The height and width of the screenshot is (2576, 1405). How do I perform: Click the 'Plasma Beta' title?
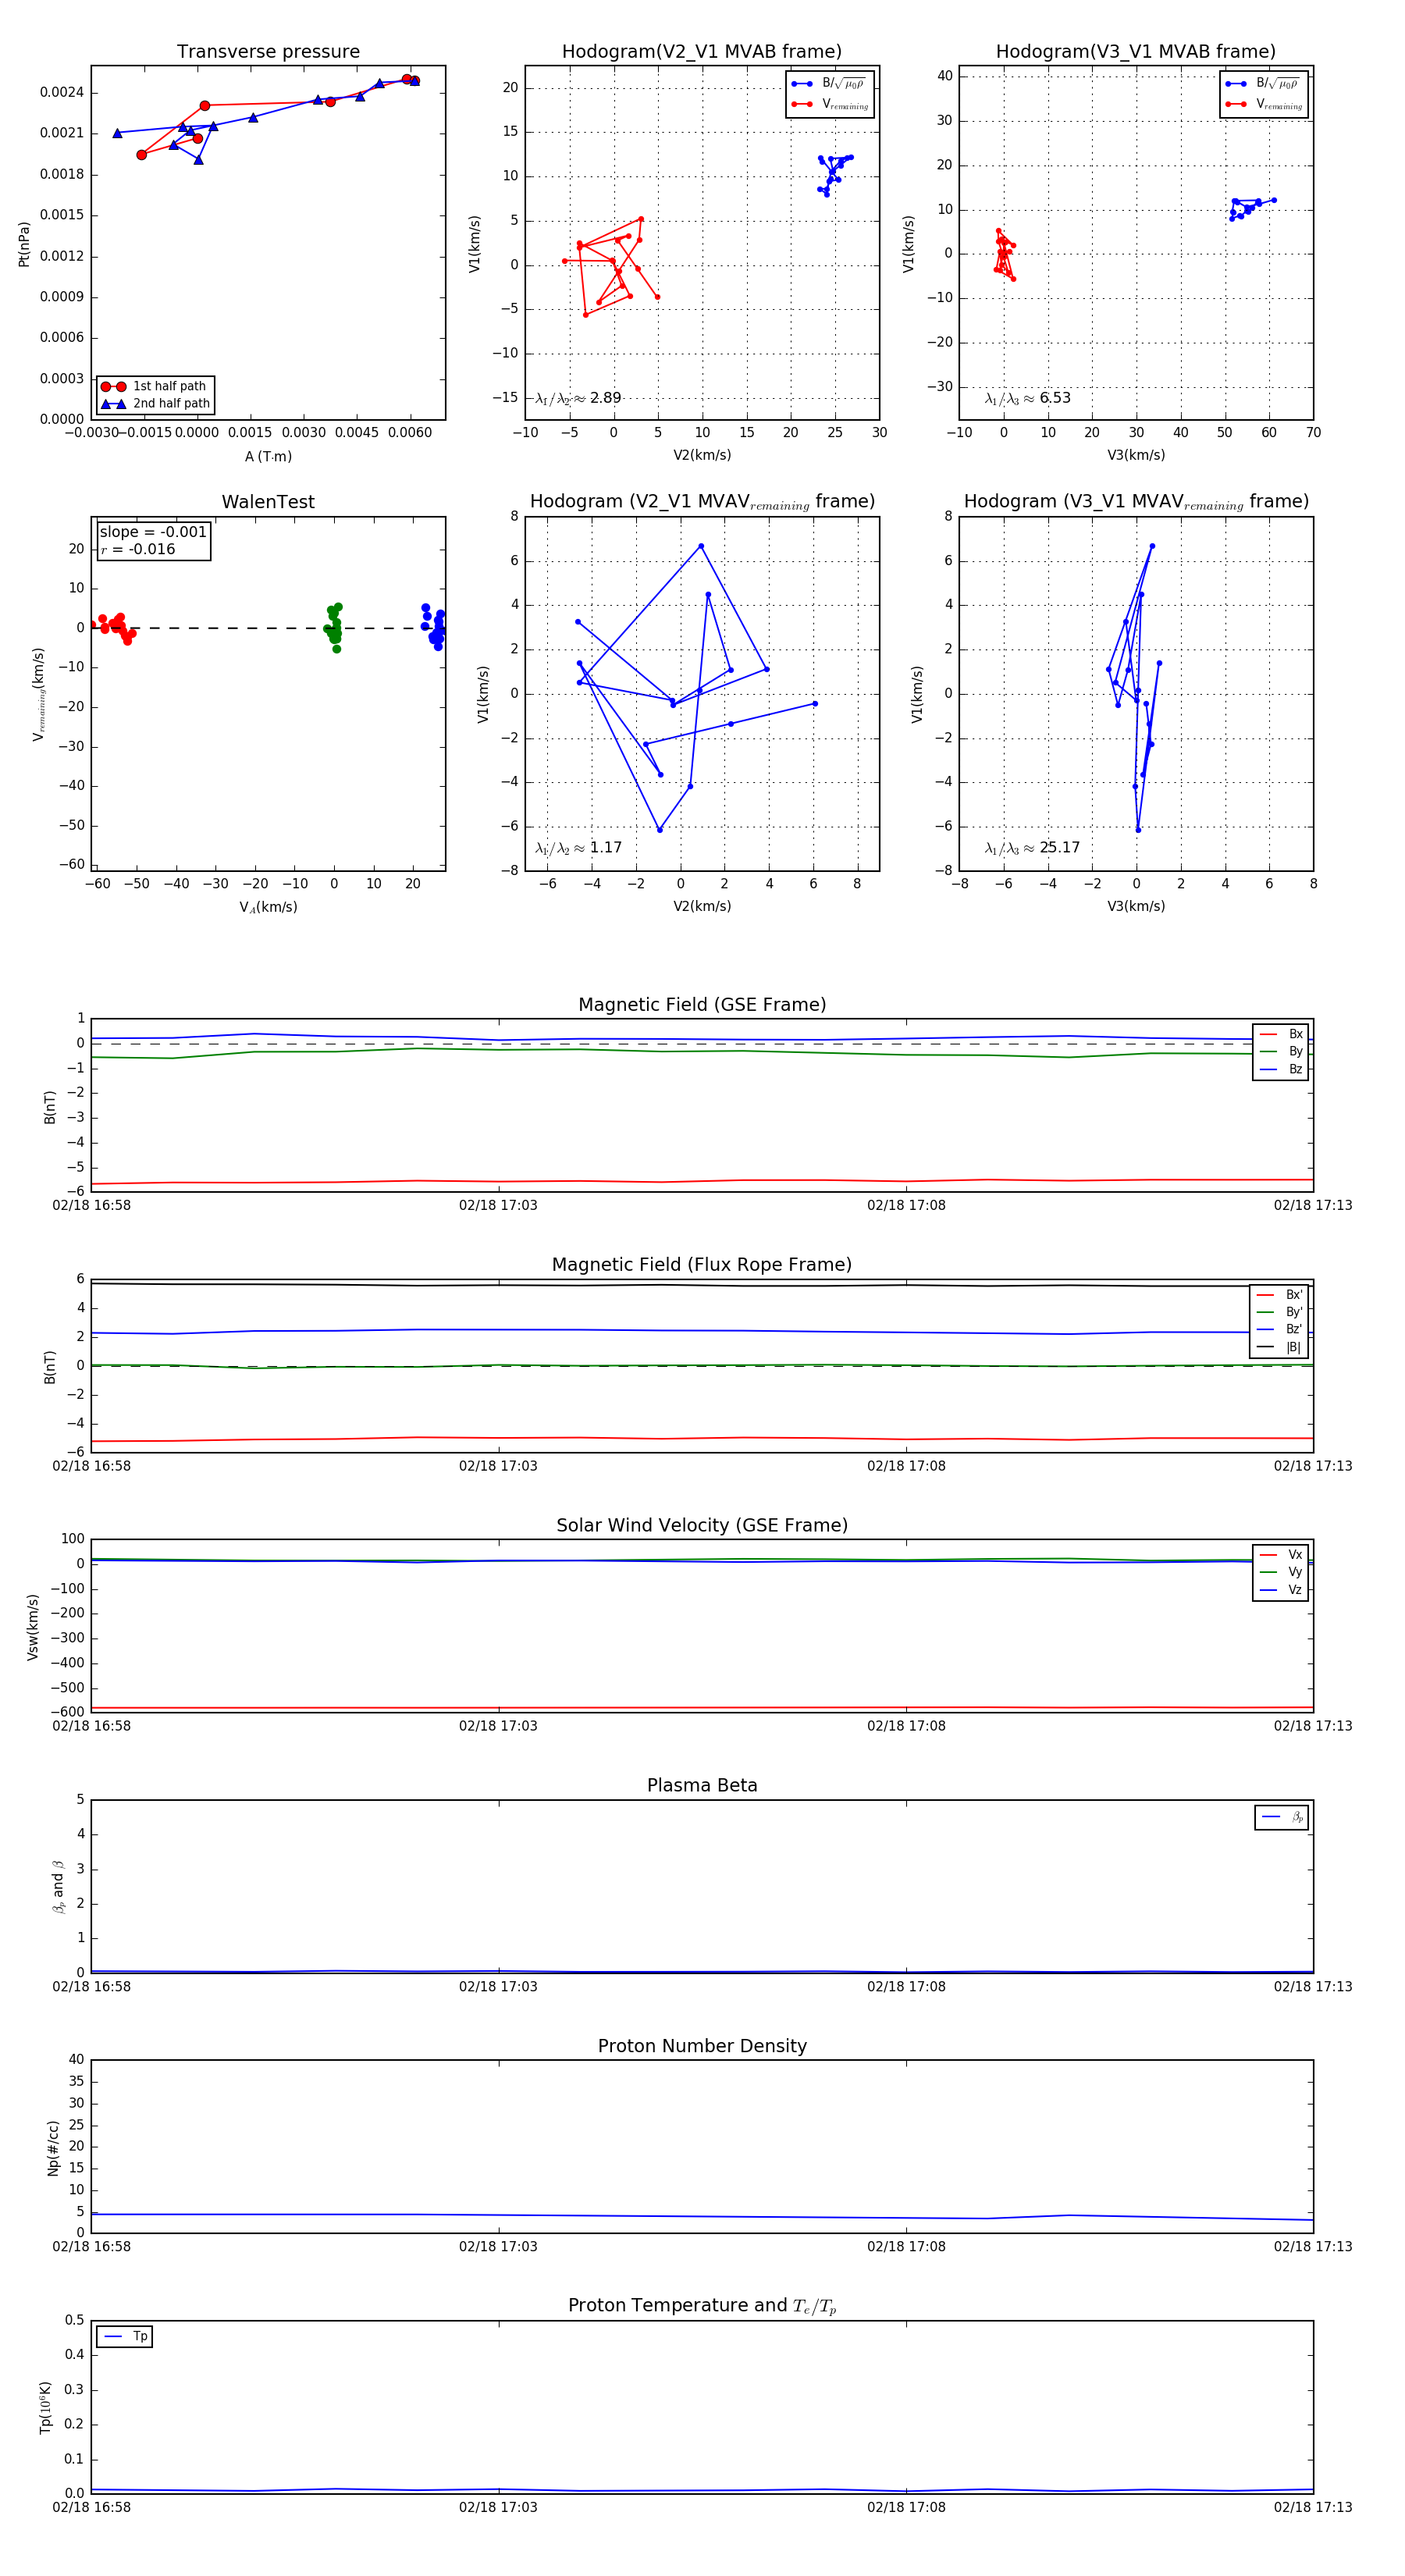702,1785
